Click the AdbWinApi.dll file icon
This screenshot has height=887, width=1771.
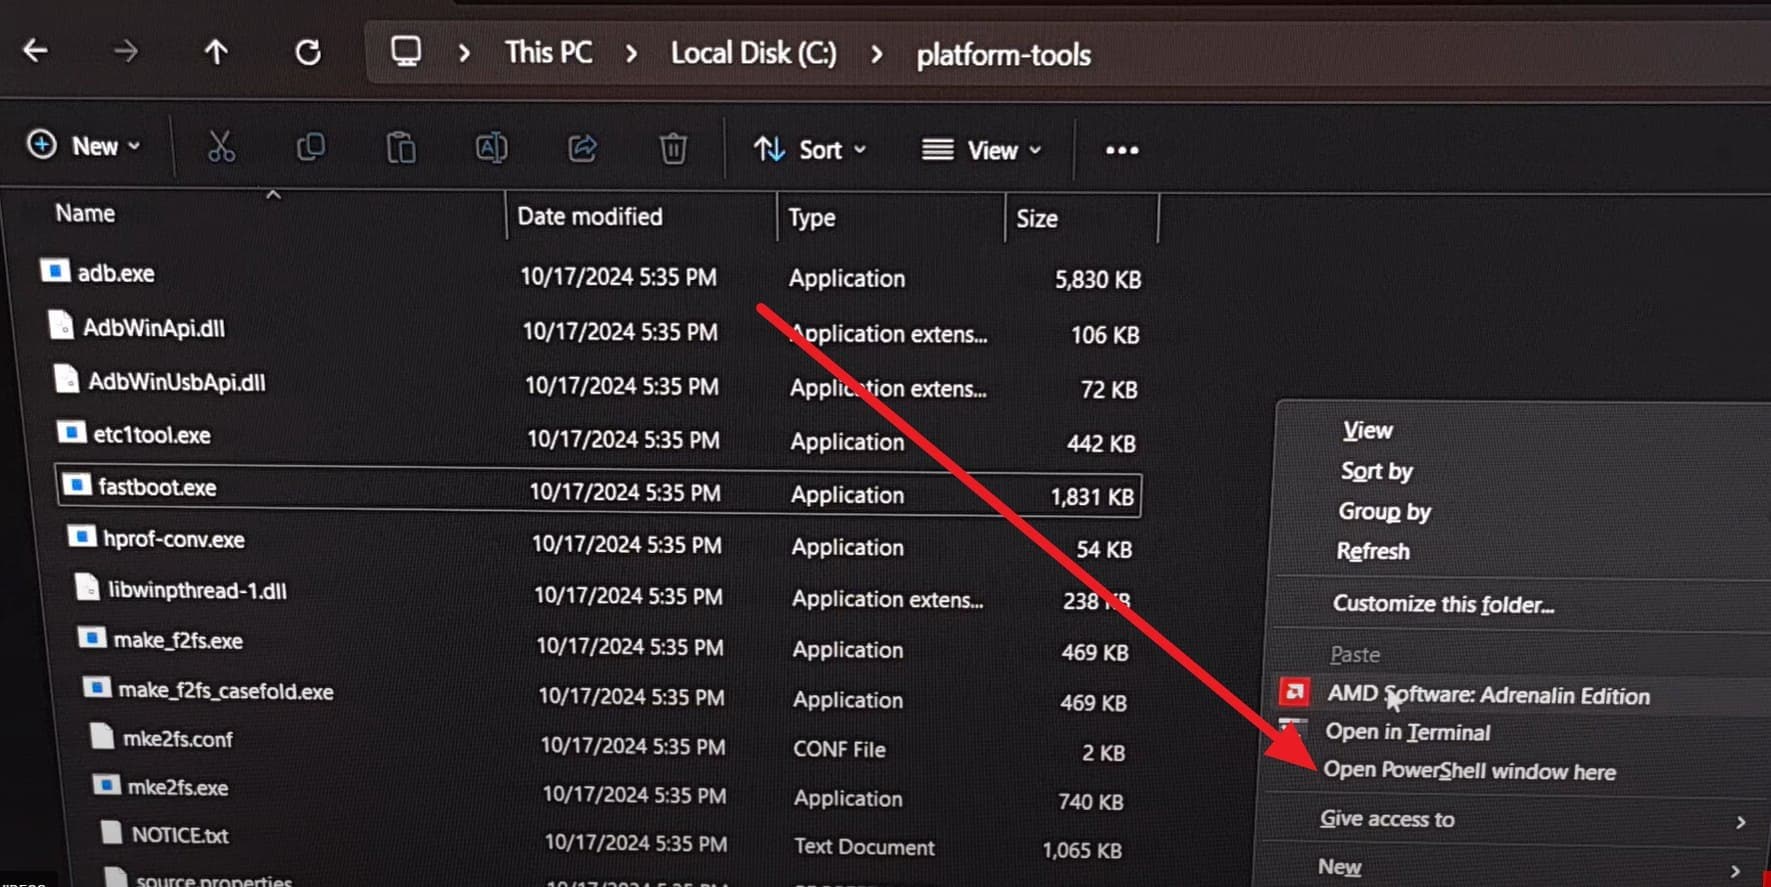[61, 325]
